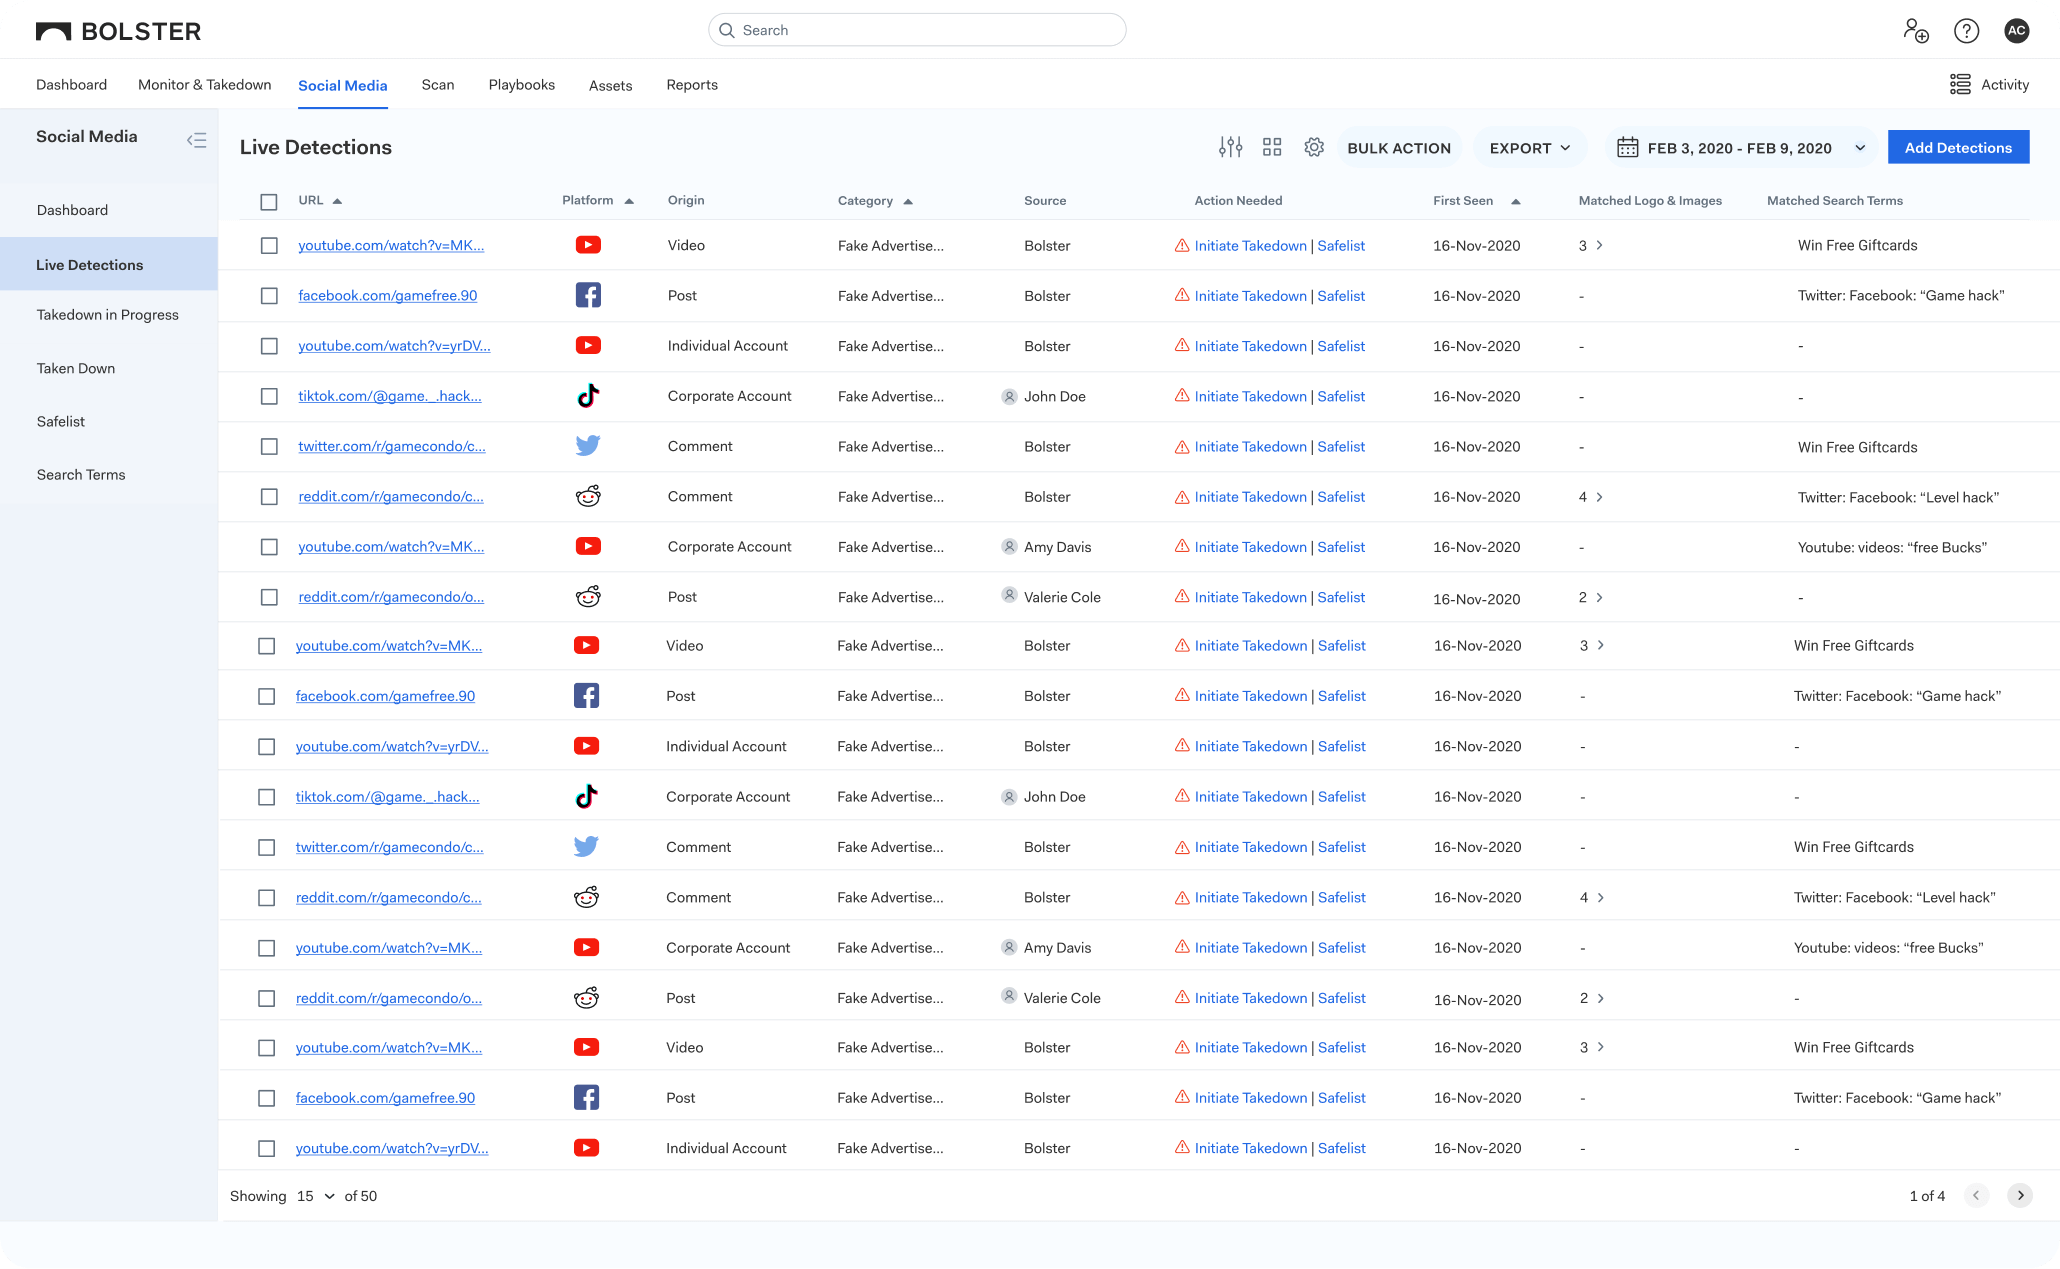Click the BULK ACTION button
Viewport: 2060px width, 1269px height.
pos(1398,148)
